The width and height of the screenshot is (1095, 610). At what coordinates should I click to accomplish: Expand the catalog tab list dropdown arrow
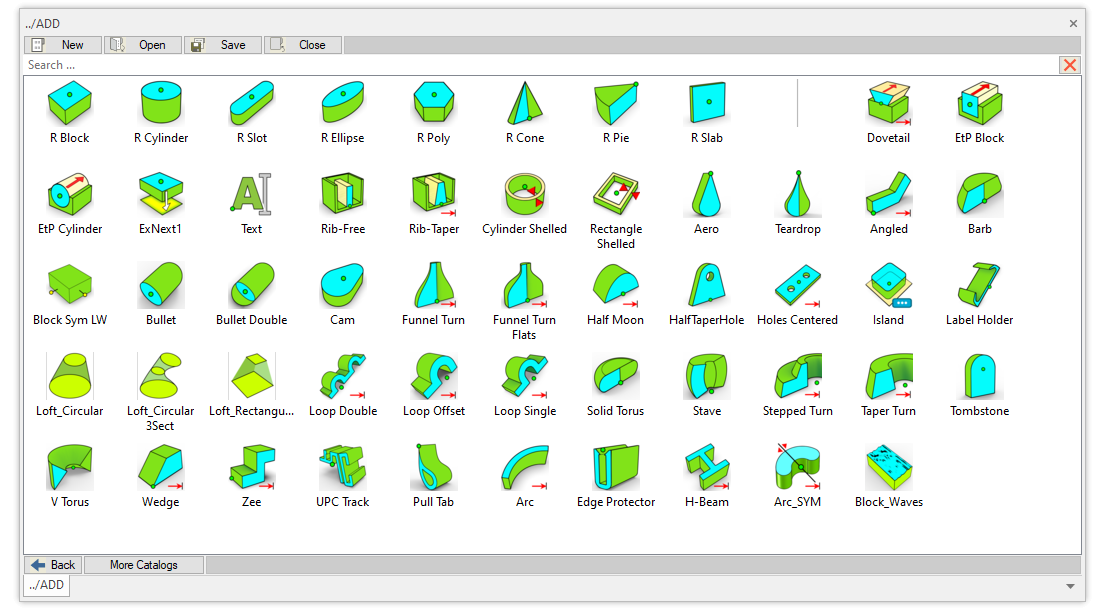point(1070,586)
